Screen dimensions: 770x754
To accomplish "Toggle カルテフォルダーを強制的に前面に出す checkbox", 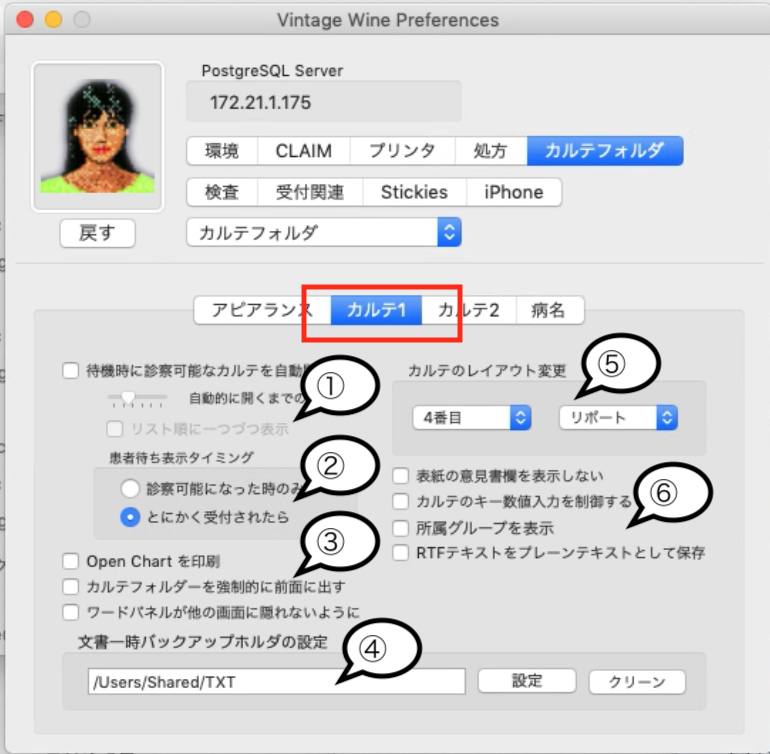I will coord(71,587).
